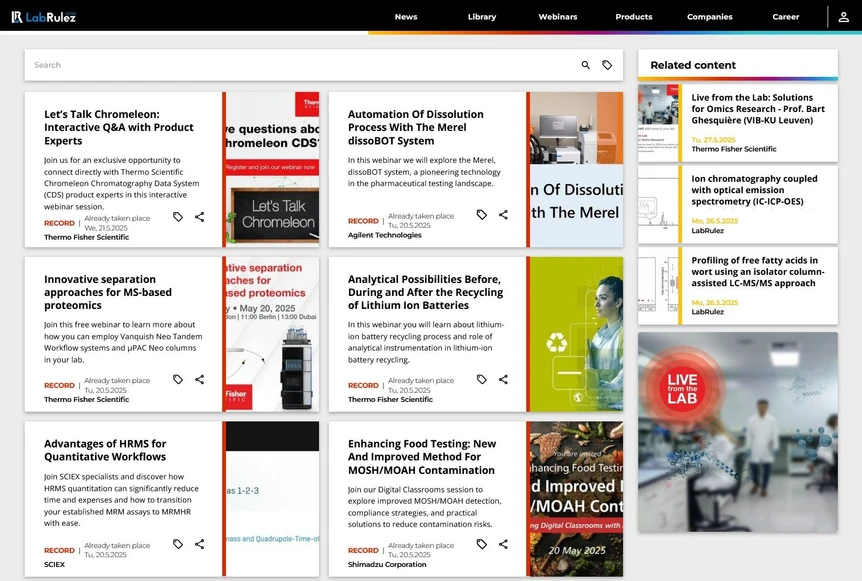Share the MOSH/MOAH food testing webinar
Screen dimensions: 862x581
(x=503, y=544)
